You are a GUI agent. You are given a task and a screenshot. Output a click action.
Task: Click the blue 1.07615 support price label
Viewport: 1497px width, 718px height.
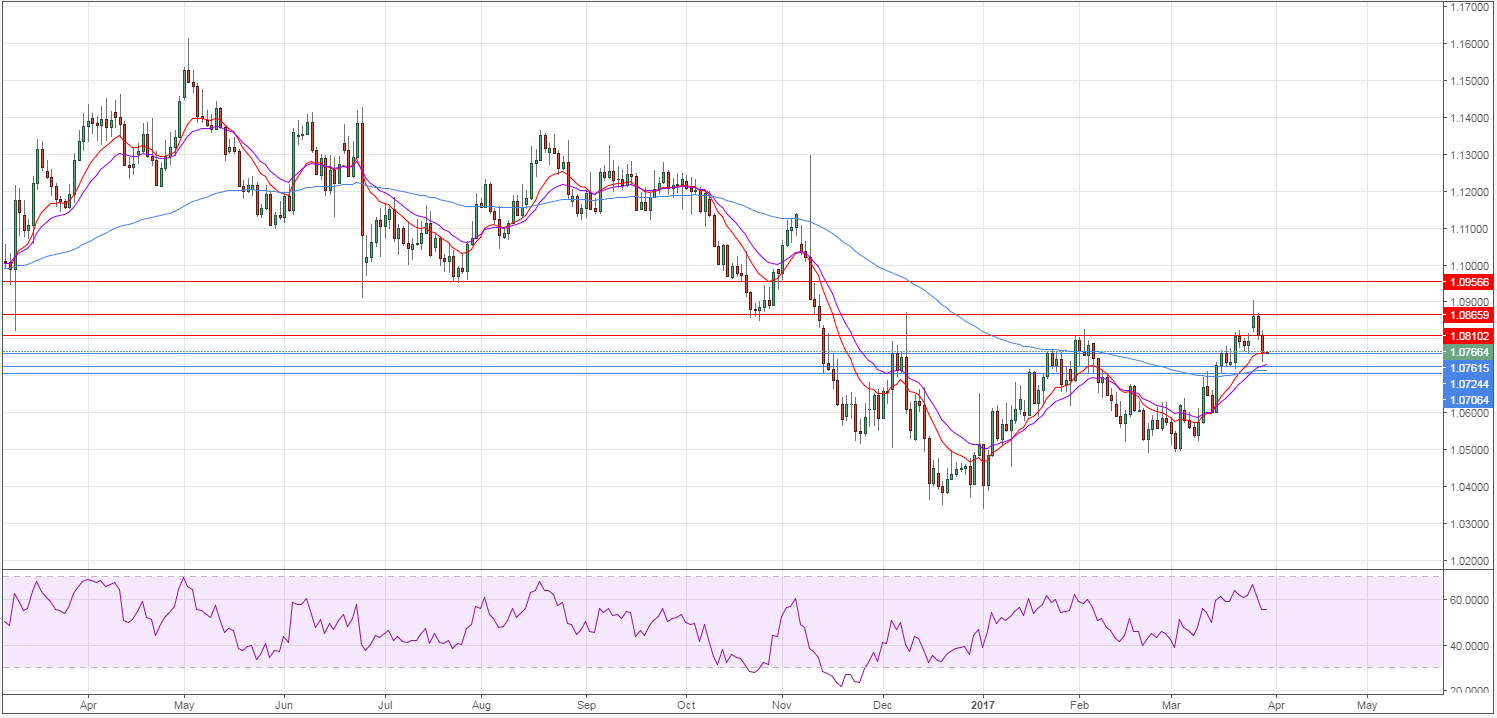[1469, 368]
